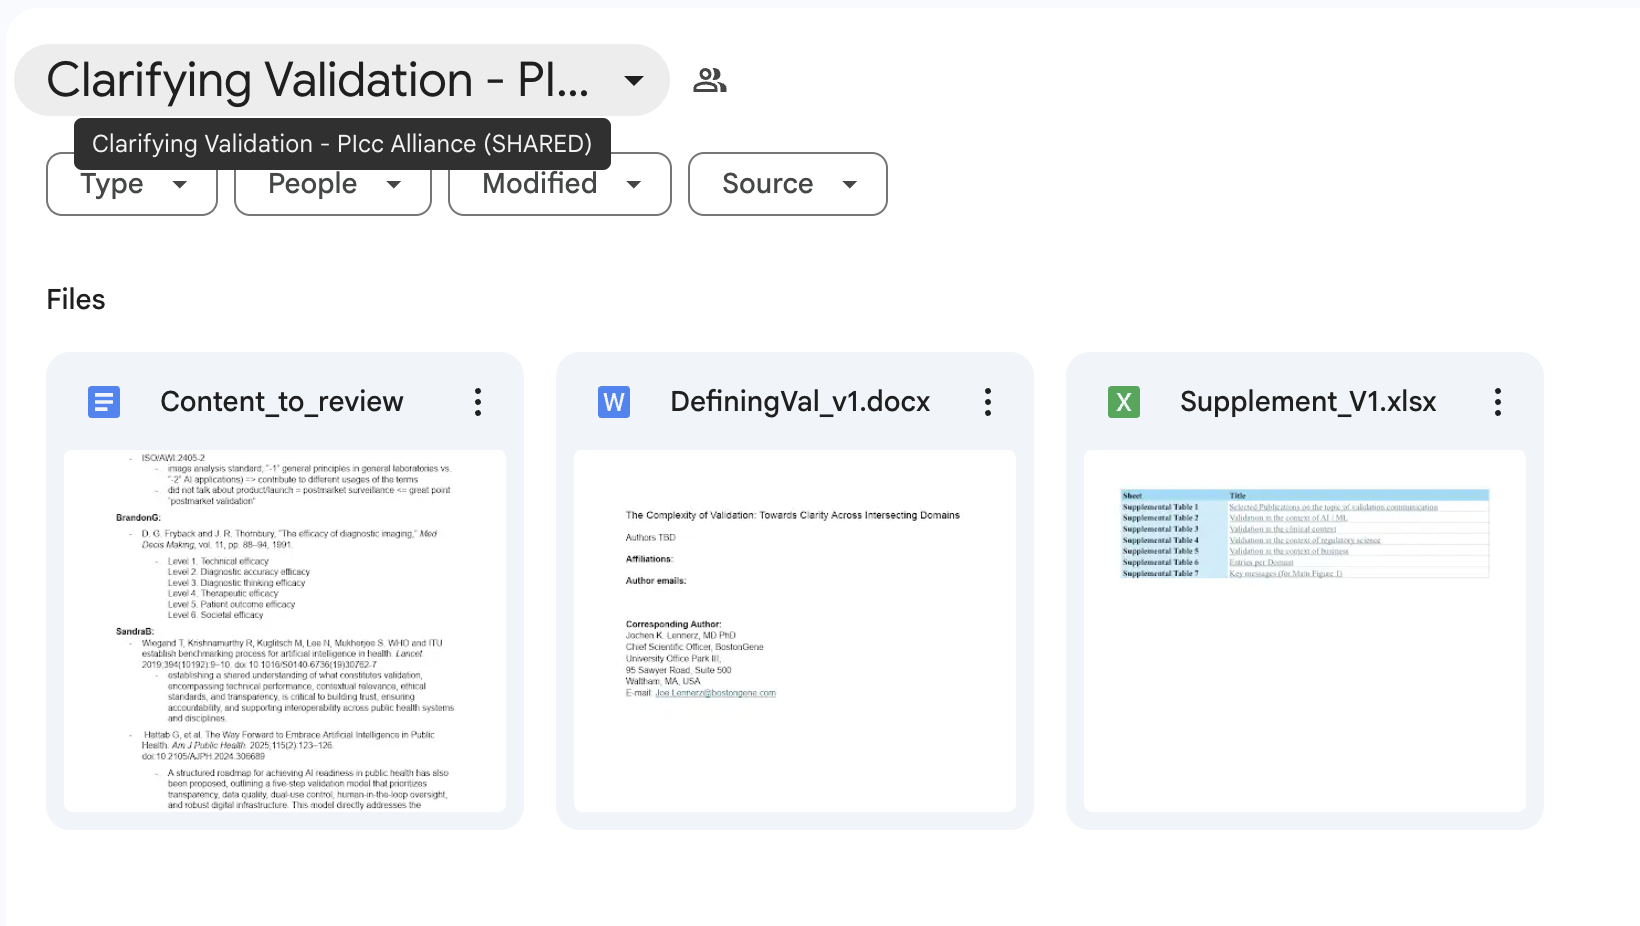
Task: Click the Word icon on DefiningVal_v1.docx
Action: point(614,401)
